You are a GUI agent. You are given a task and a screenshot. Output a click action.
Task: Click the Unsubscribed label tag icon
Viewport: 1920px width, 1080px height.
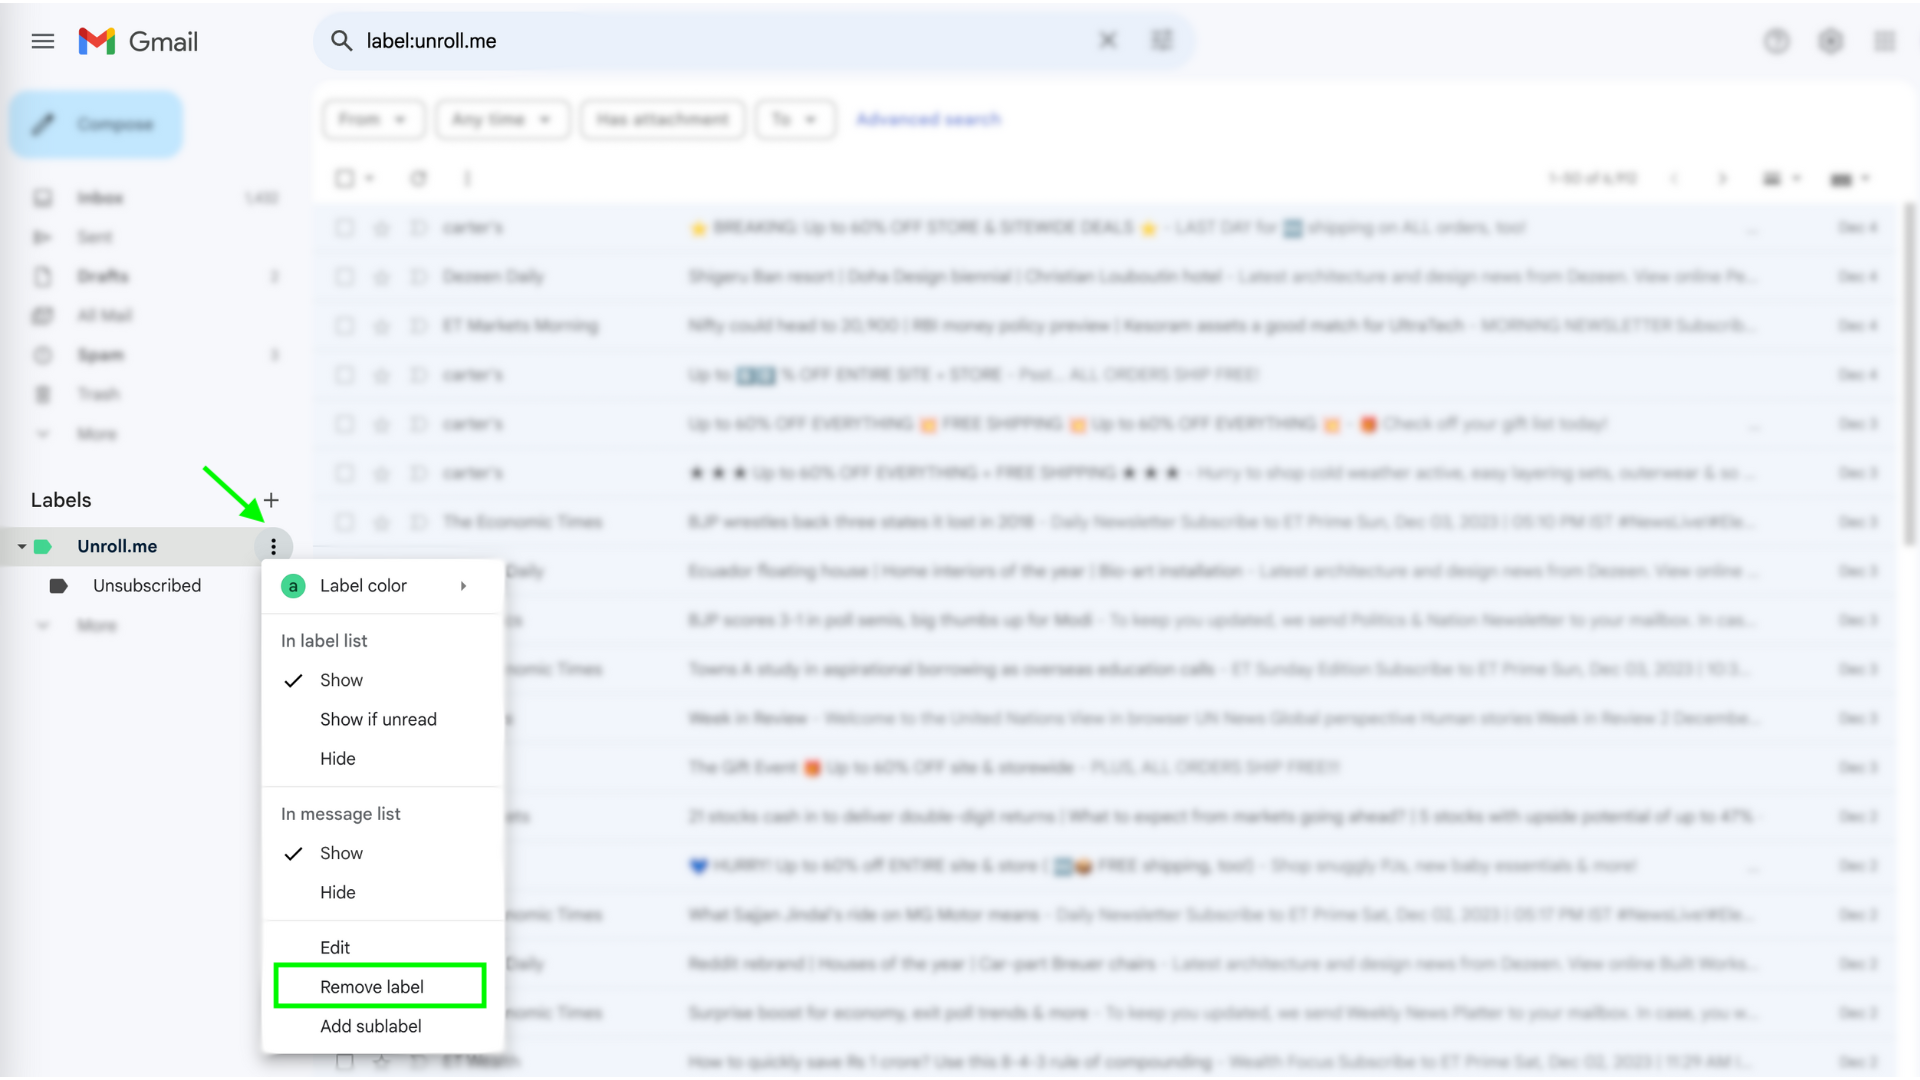click(58, 586)
